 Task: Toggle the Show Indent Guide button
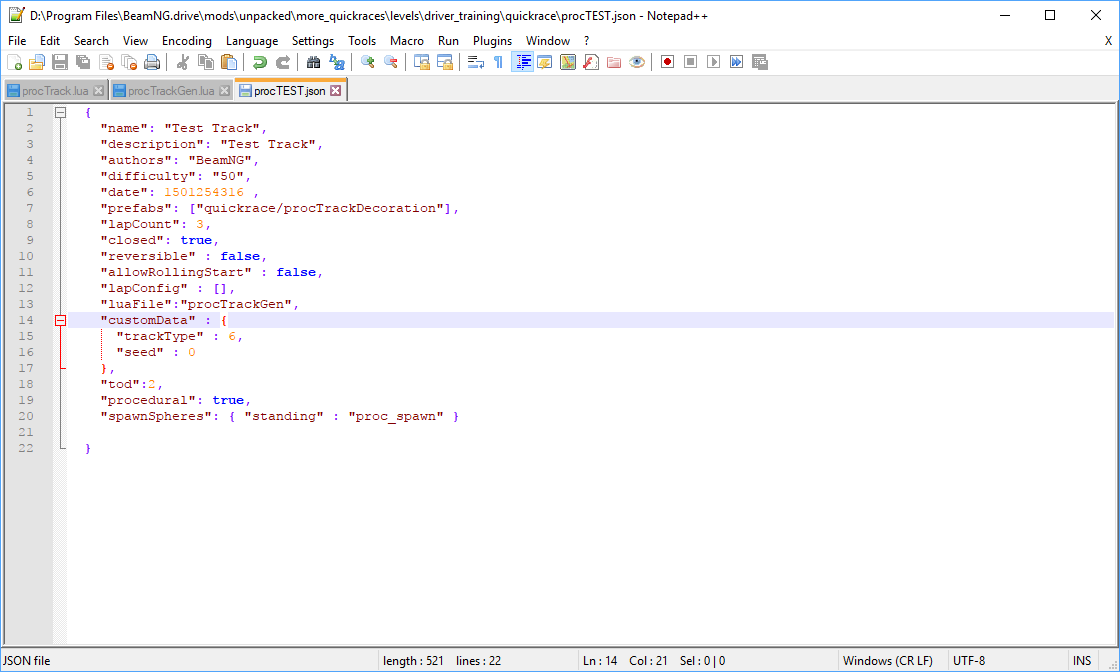pos(522,62)
